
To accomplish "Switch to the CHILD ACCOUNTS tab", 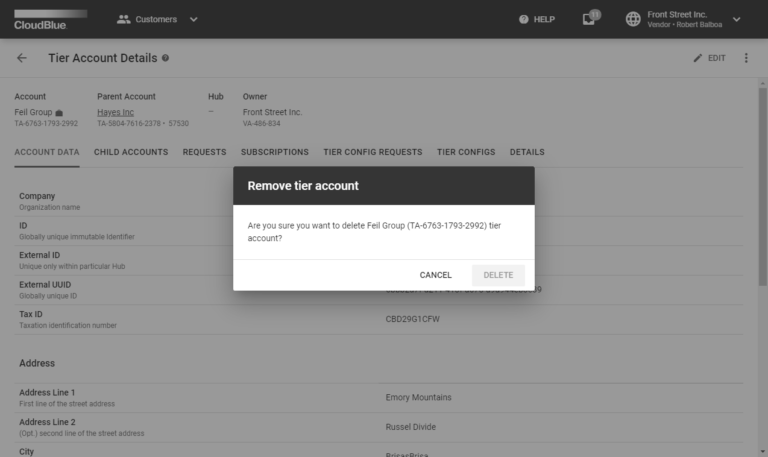I will 131,152.
